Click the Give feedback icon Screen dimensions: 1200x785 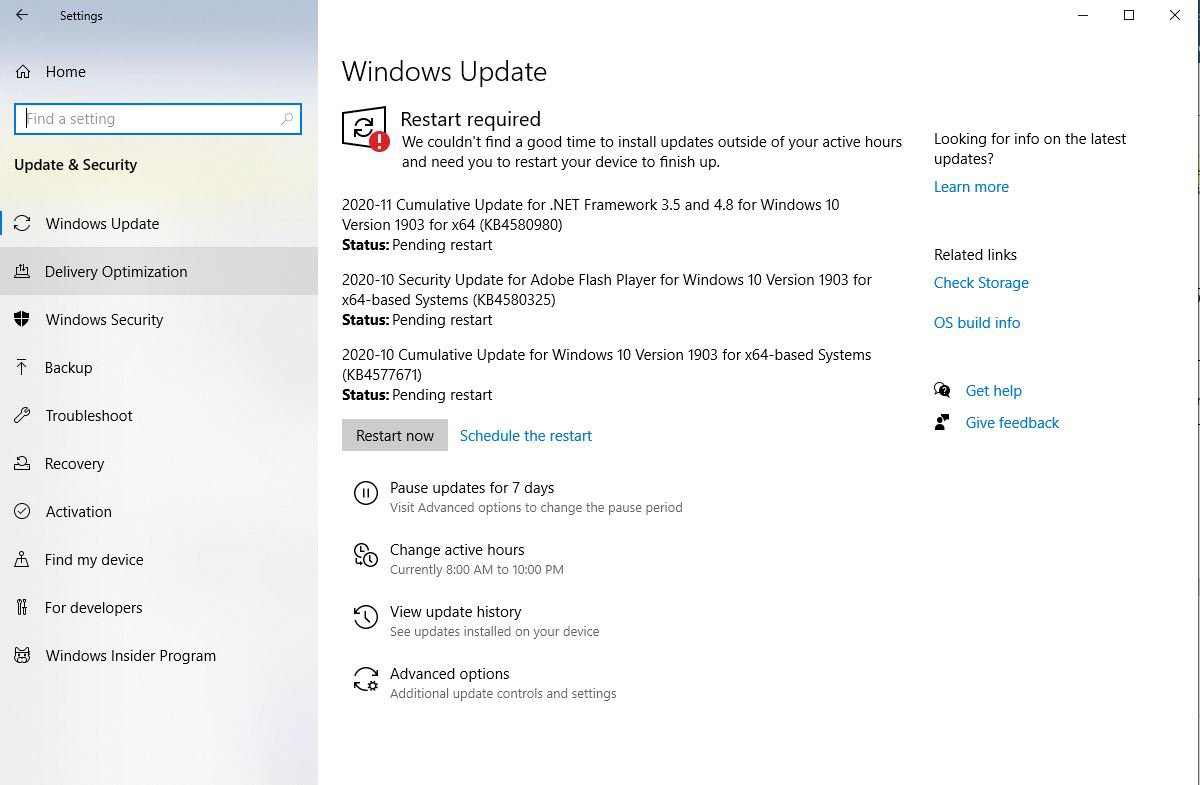click(x=942, y=422)
